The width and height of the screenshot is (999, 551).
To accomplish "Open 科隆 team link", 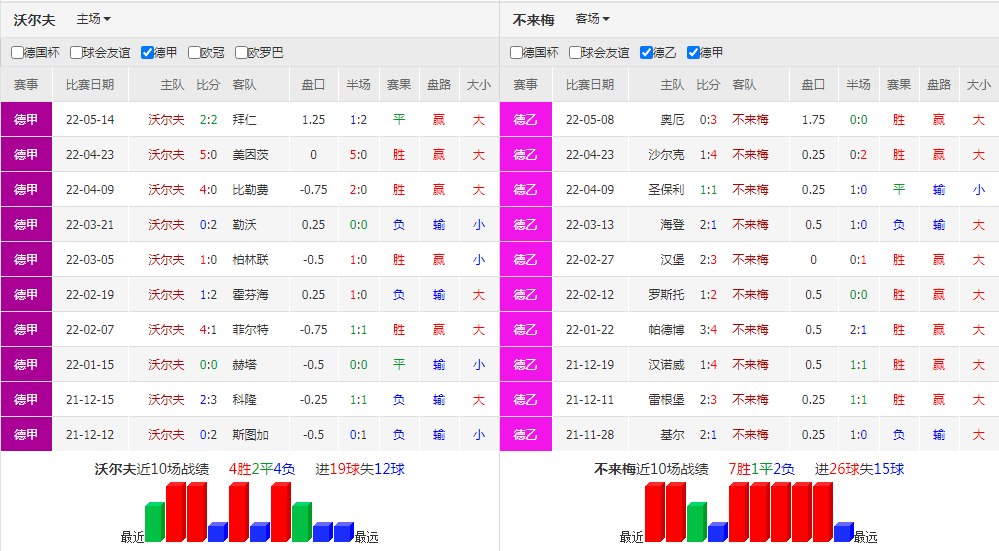I will [x=245, y=400].
